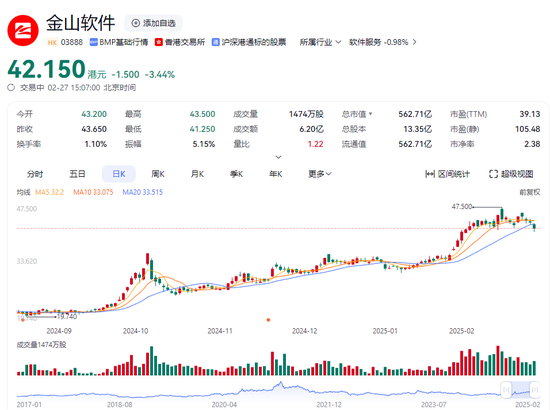This screenshot has height=410, width=550.
Task: Click the orange event dot marker below chart
Action: pos(268,320)
